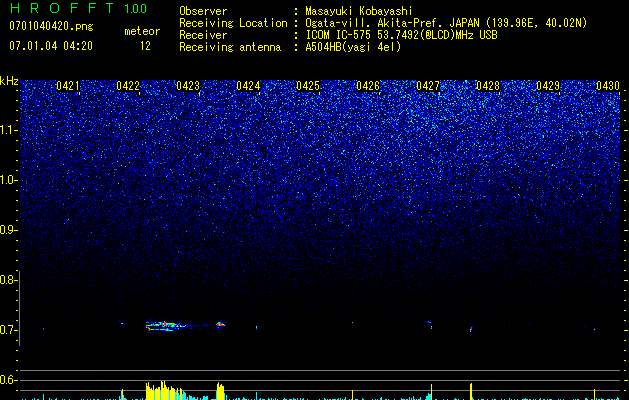Click the 0.8 frequency axis label
629x400 pixels.
pos(8,280)
